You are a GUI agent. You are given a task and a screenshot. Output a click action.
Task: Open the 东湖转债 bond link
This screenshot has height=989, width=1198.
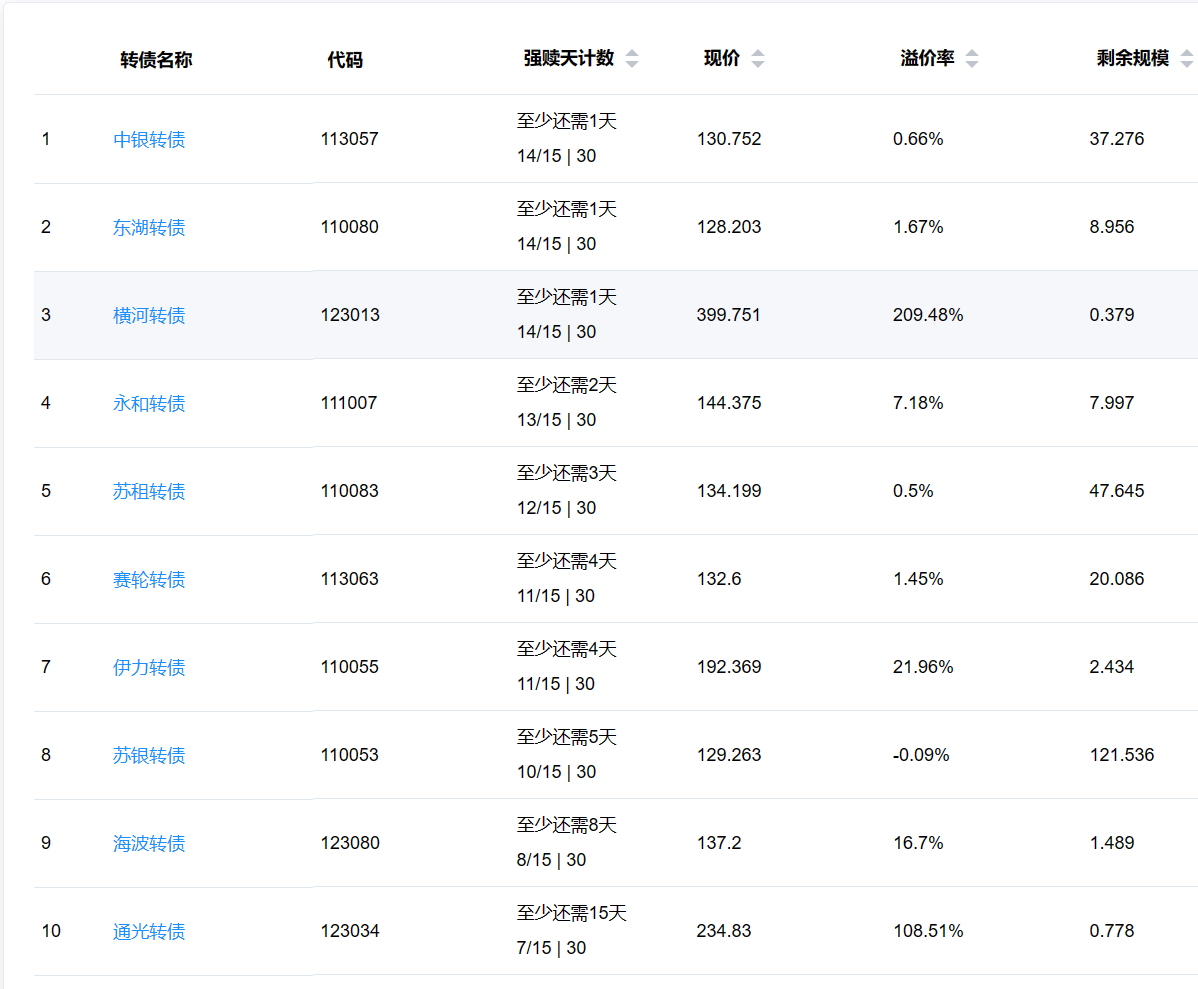(x=149, y=227)
